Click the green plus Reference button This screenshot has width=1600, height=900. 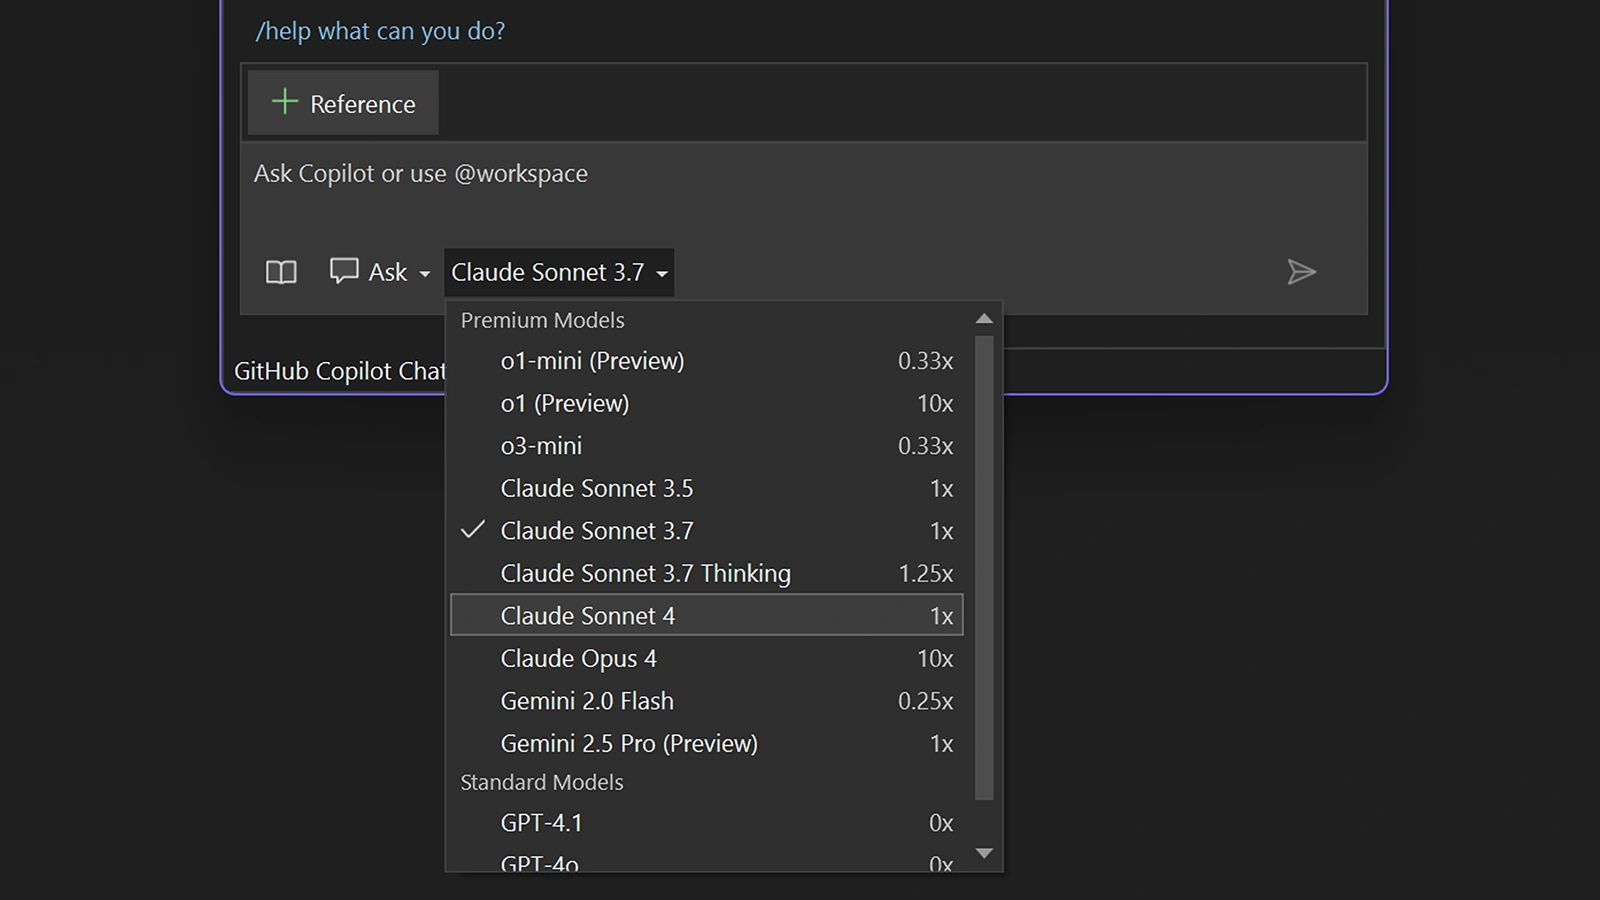click(343, 103)
